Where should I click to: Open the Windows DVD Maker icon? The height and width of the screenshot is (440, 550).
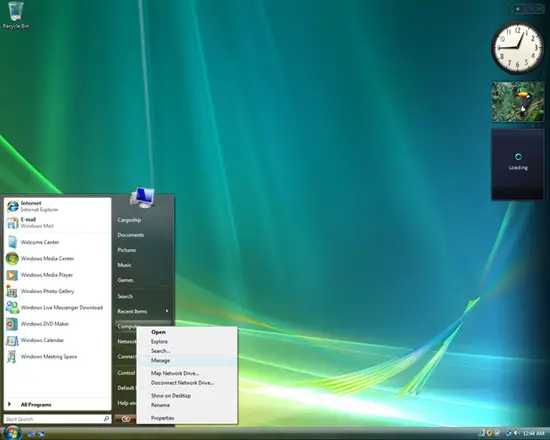[x=12, y=324]
